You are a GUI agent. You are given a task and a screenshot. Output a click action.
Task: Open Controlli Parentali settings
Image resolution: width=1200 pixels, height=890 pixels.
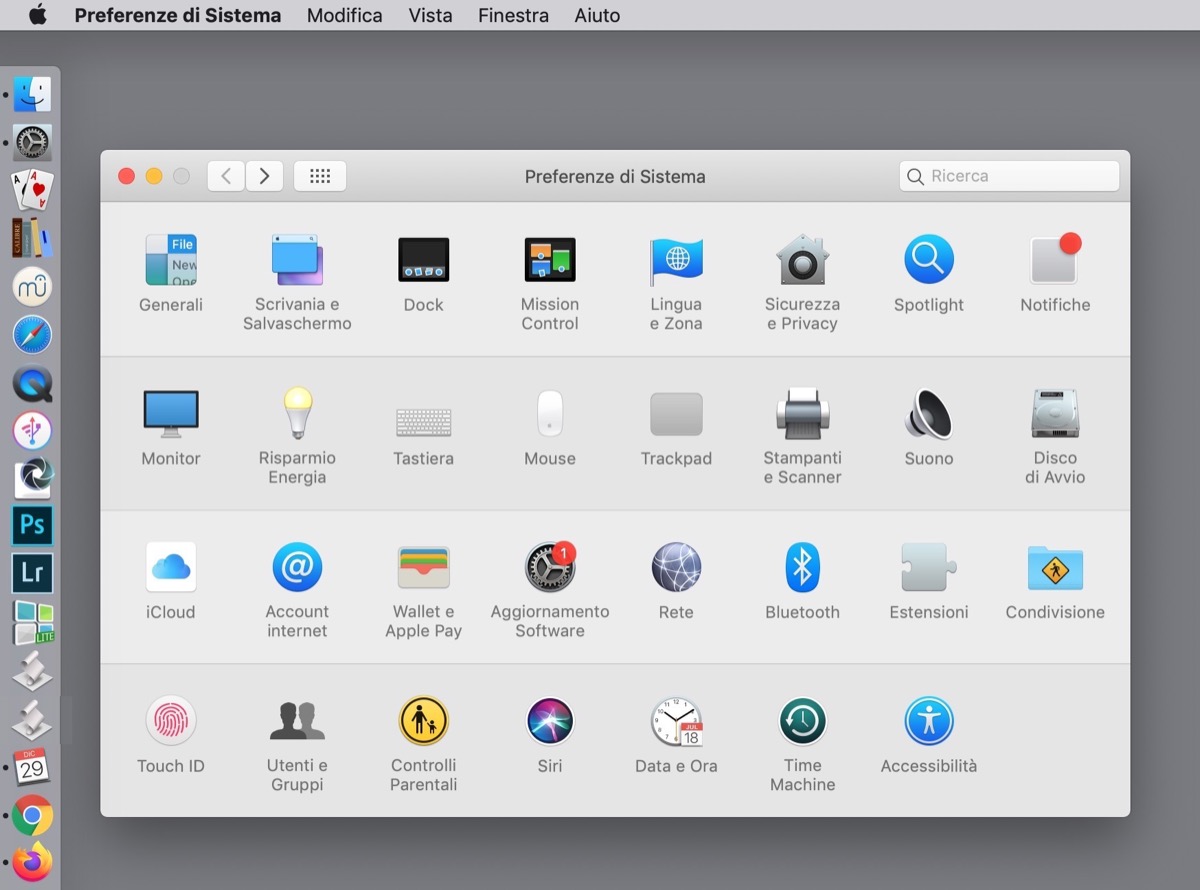tap(423, 722)
